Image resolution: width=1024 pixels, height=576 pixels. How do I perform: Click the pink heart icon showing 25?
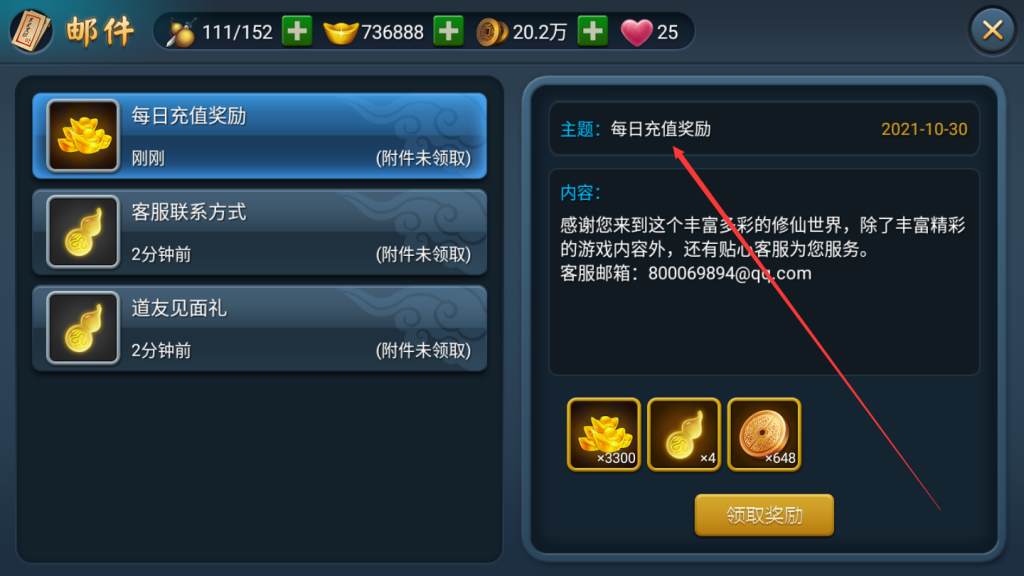coord(636,32)
